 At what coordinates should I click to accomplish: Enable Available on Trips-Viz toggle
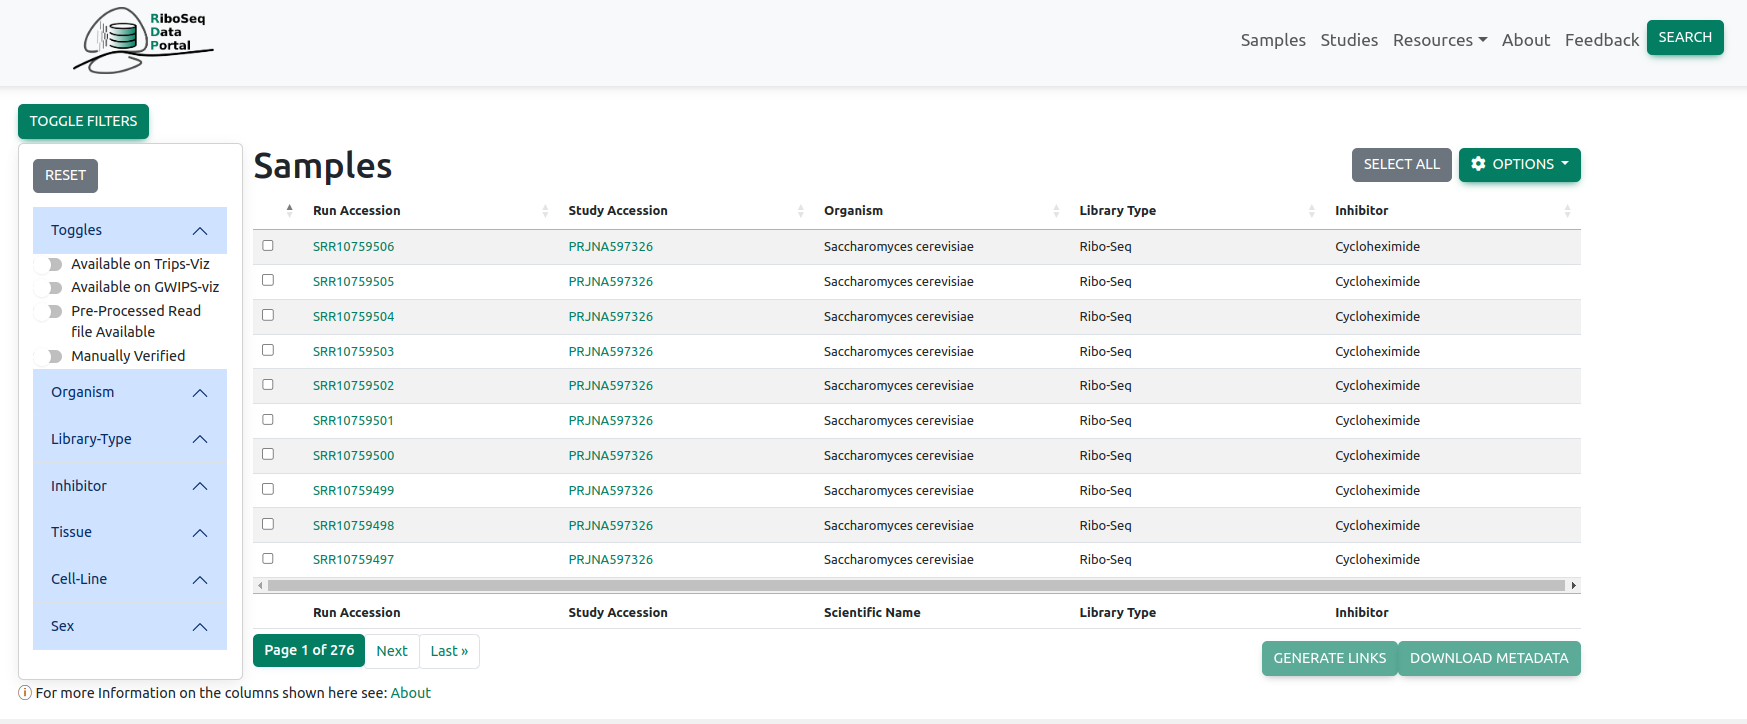click(49, 265)
